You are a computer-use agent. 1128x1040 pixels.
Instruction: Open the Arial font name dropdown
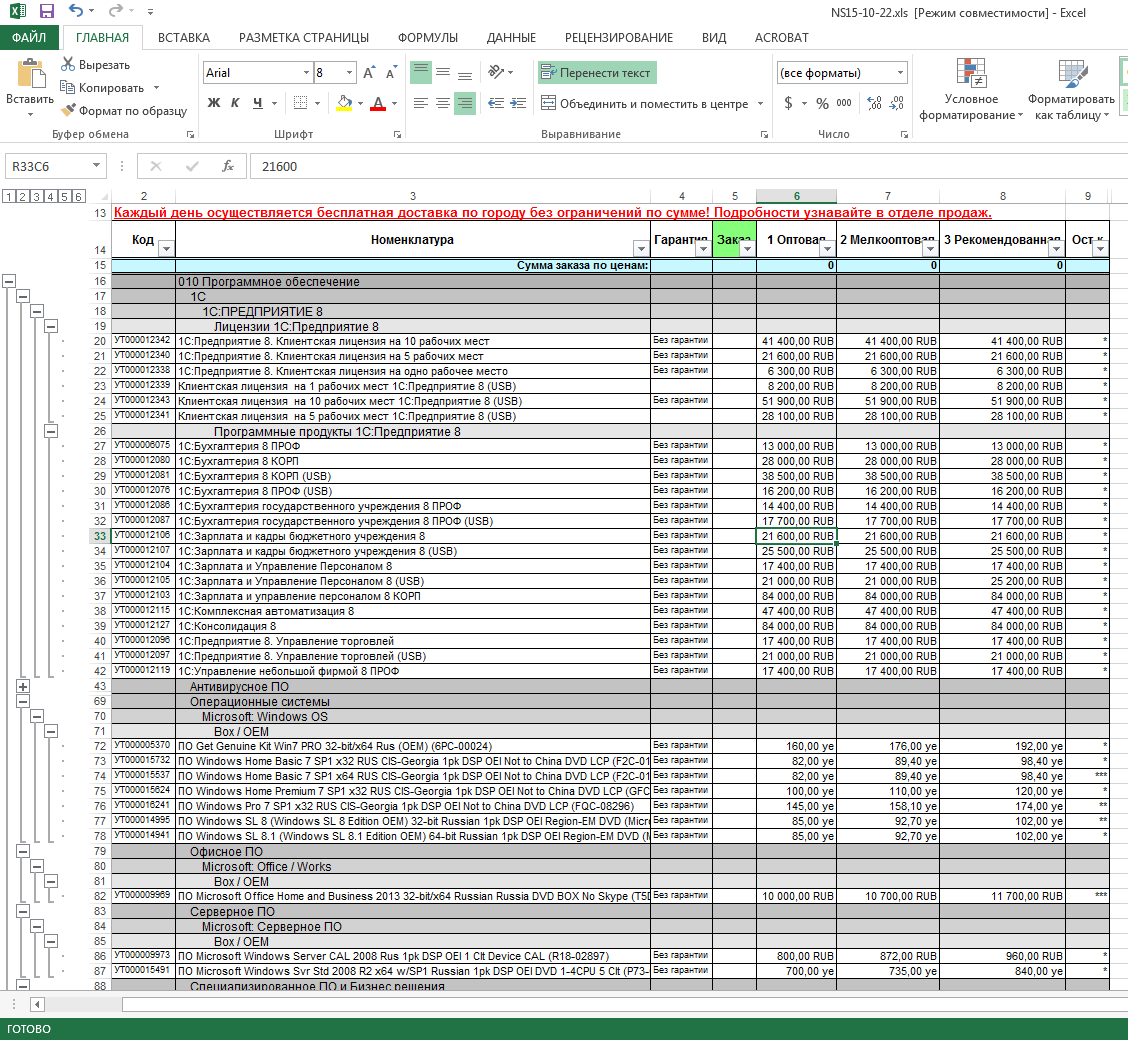(x=306, y=73)
